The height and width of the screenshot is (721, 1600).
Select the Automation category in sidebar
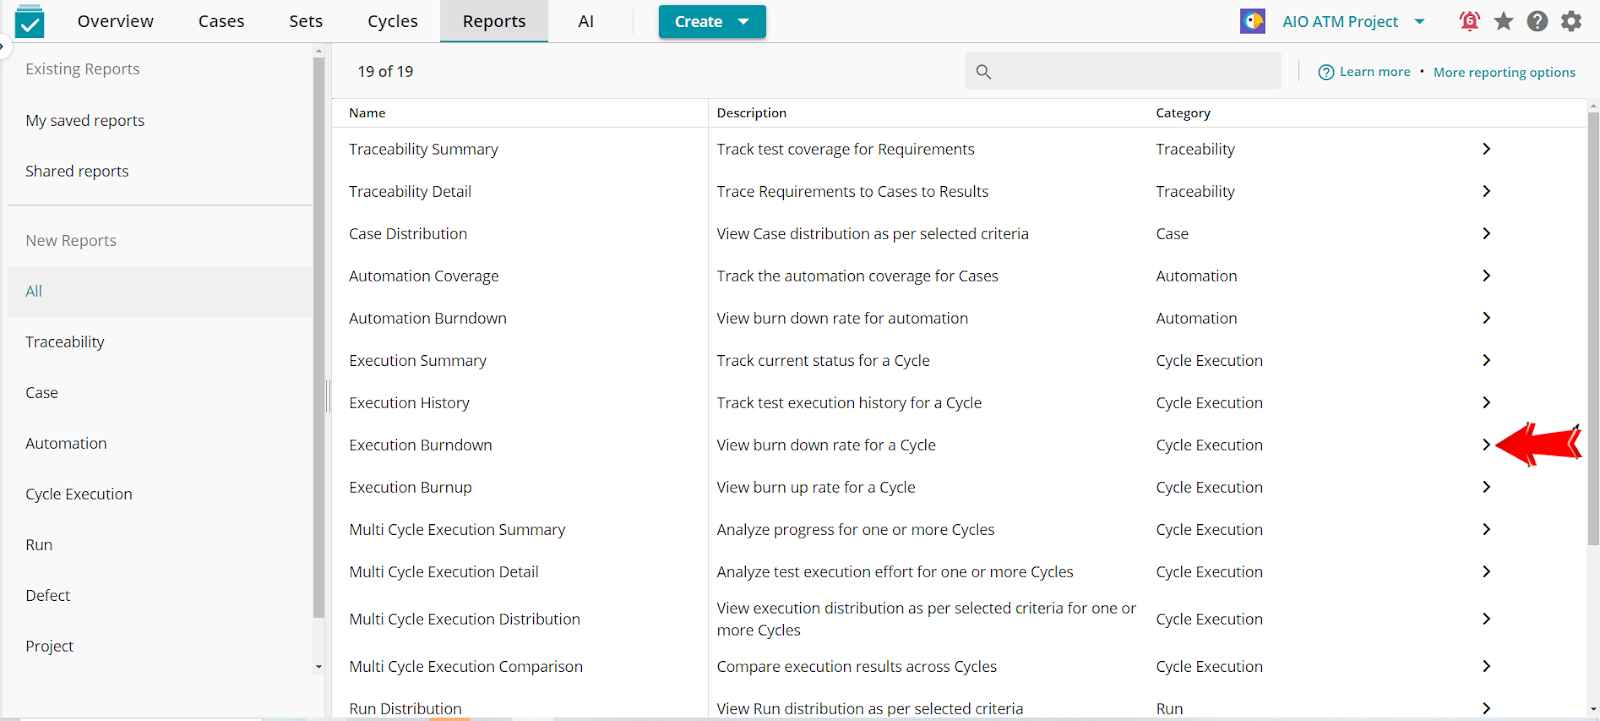pyautogui.click(x=66, y=443)
